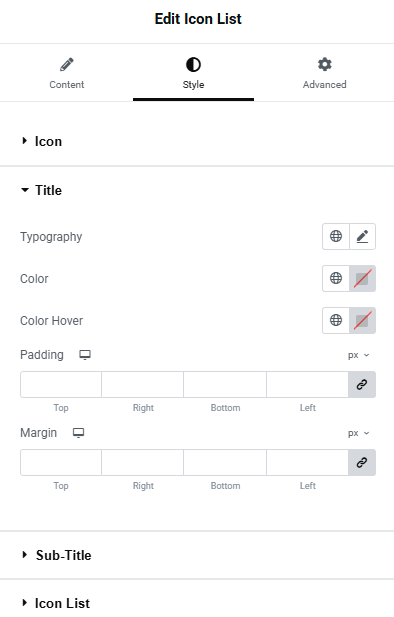Image resolution: width=394 pixels, height=617 pixels.
Task: Switch to the Style tab
Action: pyautogui.click(x=193, y=73)
